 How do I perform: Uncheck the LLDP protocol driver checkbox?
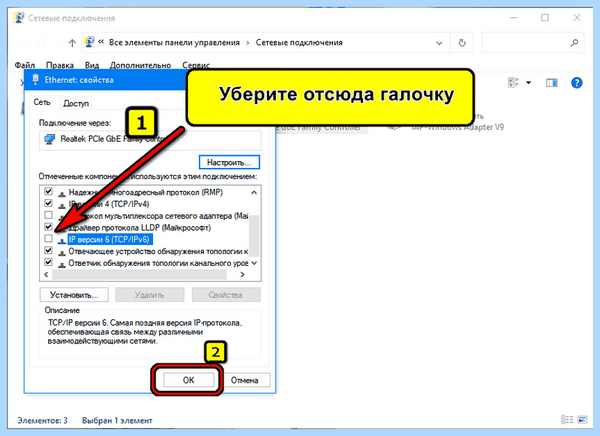click(48, 227)
